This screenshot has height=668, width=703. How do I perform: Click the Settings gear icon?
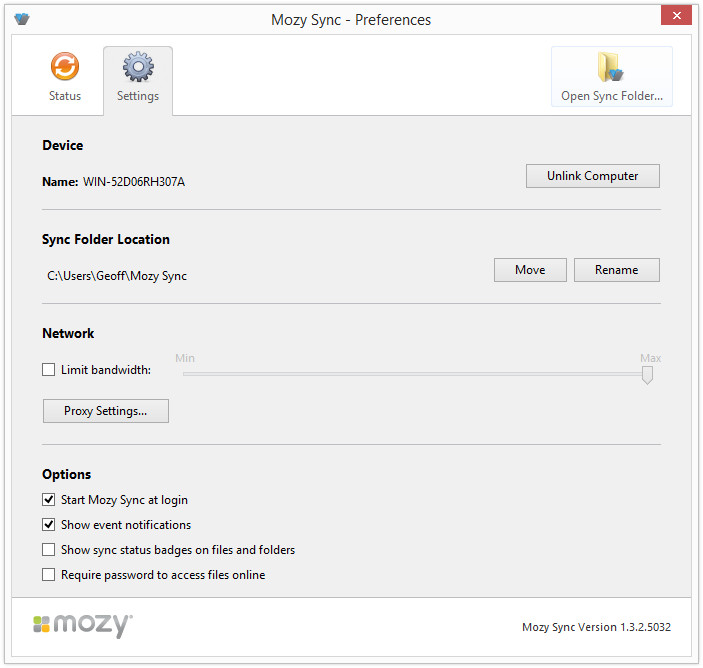pos(138,66)
